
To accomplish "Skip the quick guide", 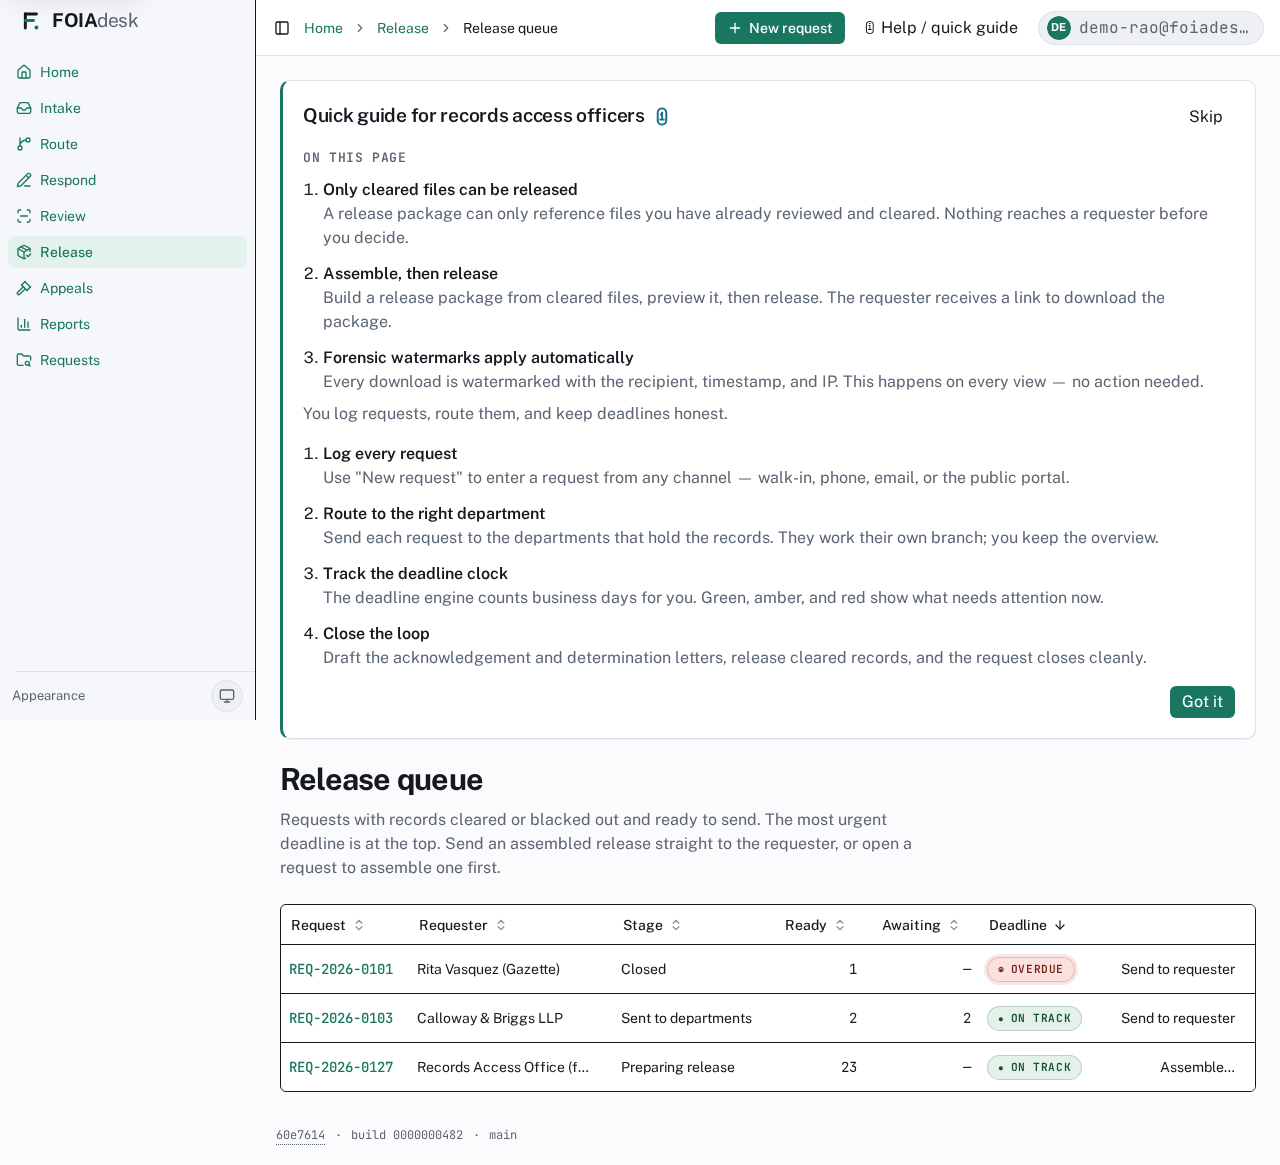I will coord(1205,116).
